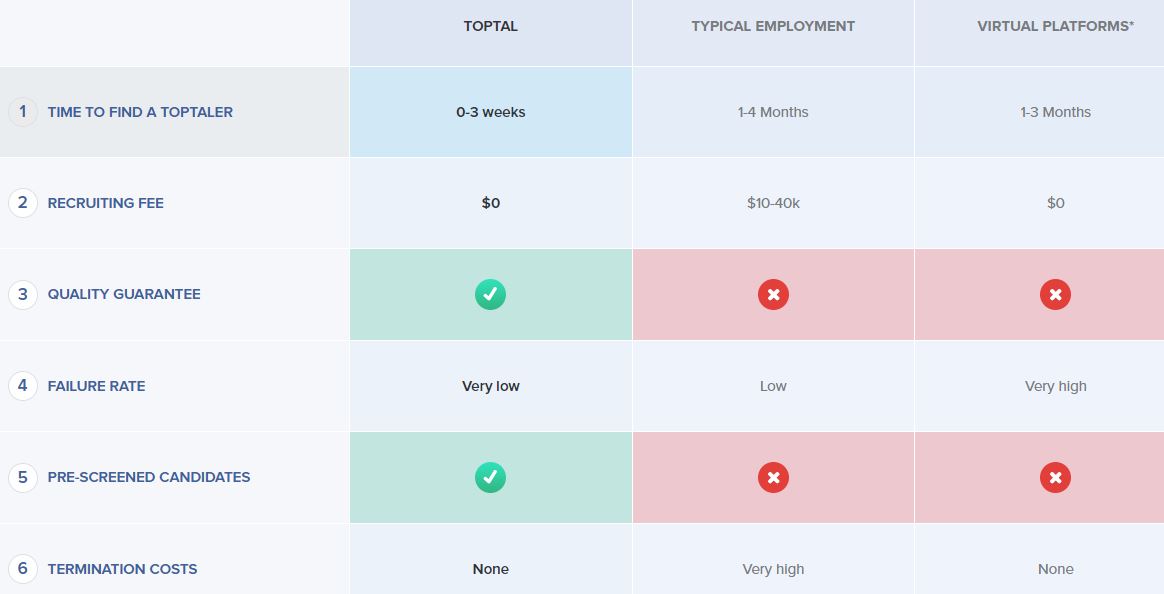
Task: Click the Recruiting Fee row label
Action: [x=105, y=203]
